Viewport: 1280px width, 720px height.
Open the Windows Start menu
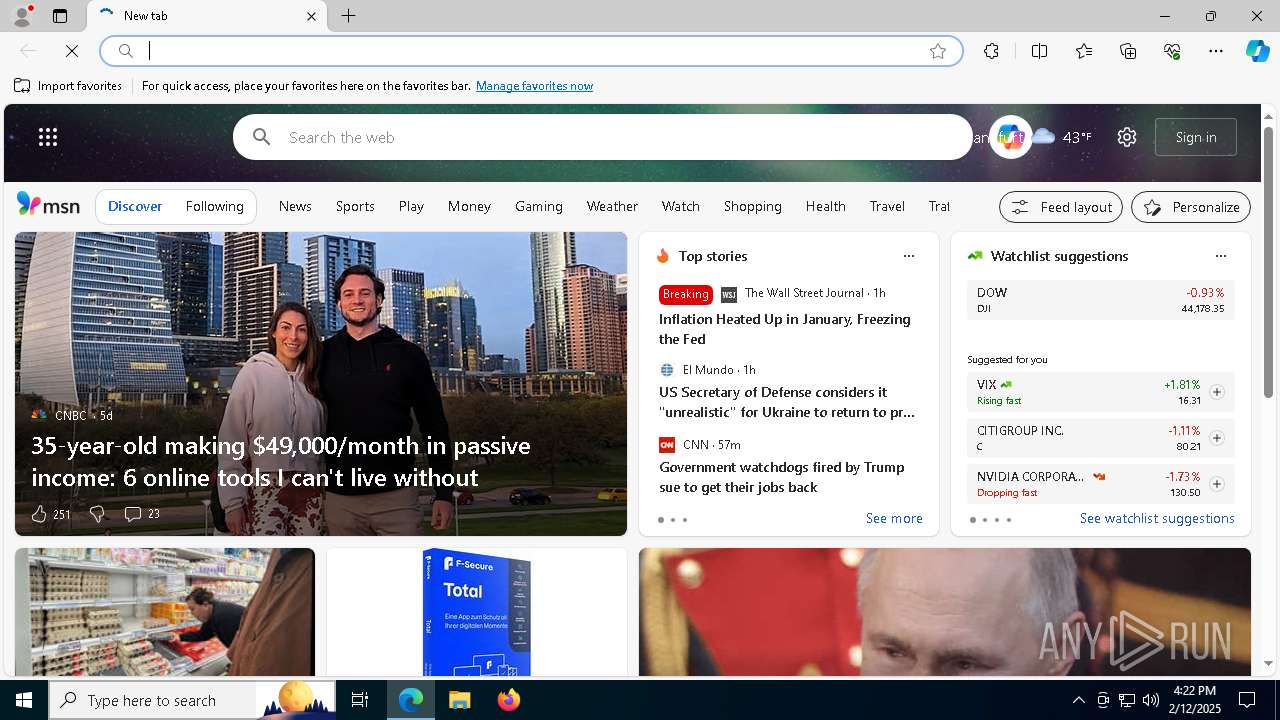[24, 700]
